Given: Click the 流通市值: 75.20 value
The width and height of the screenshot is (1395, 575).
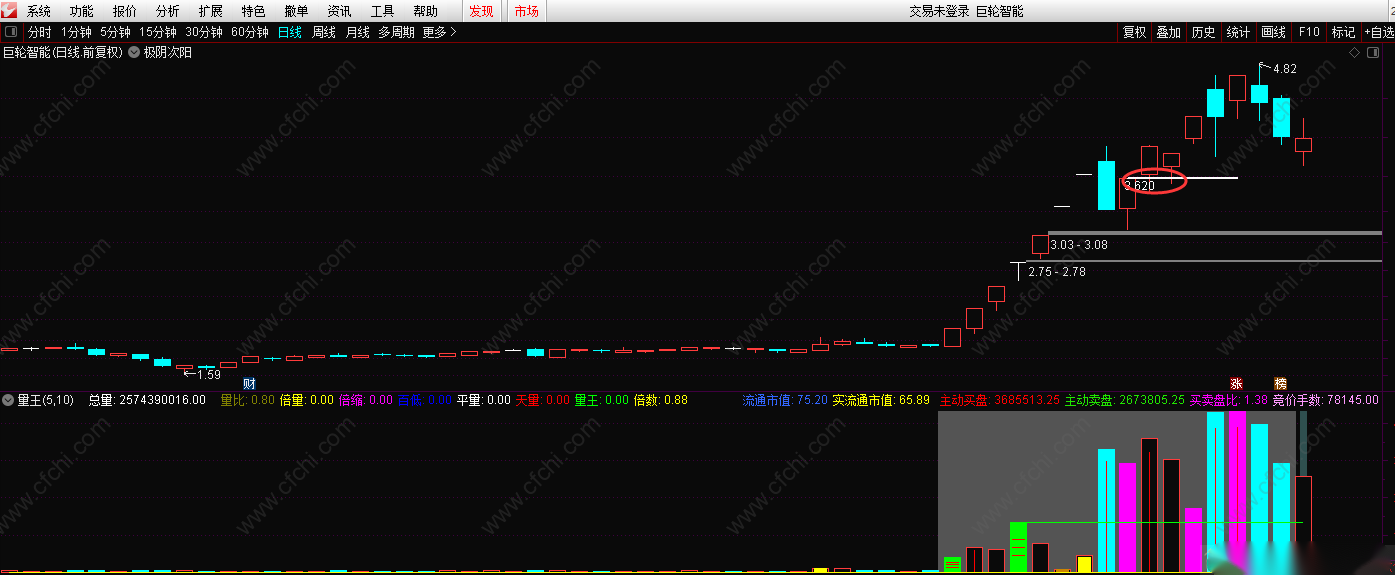Looking at the screenshot, I should [785, 400].
